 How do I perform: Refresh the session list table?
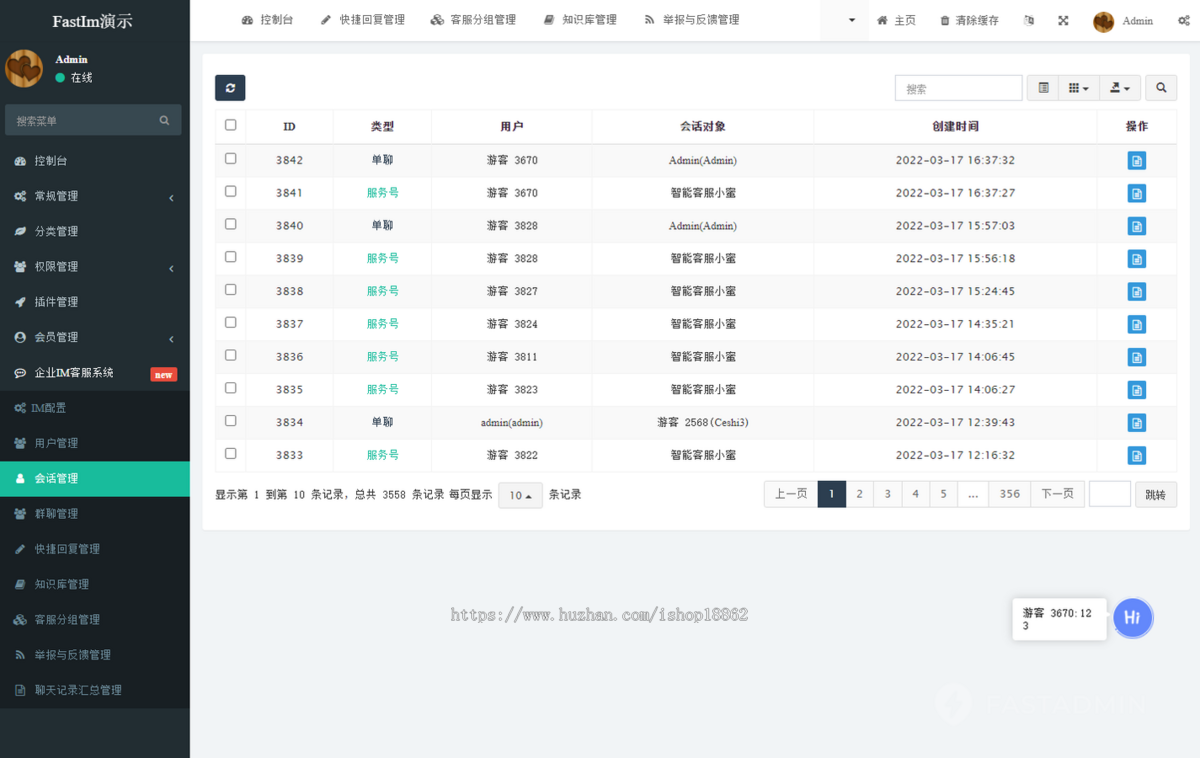pos(229,88)
